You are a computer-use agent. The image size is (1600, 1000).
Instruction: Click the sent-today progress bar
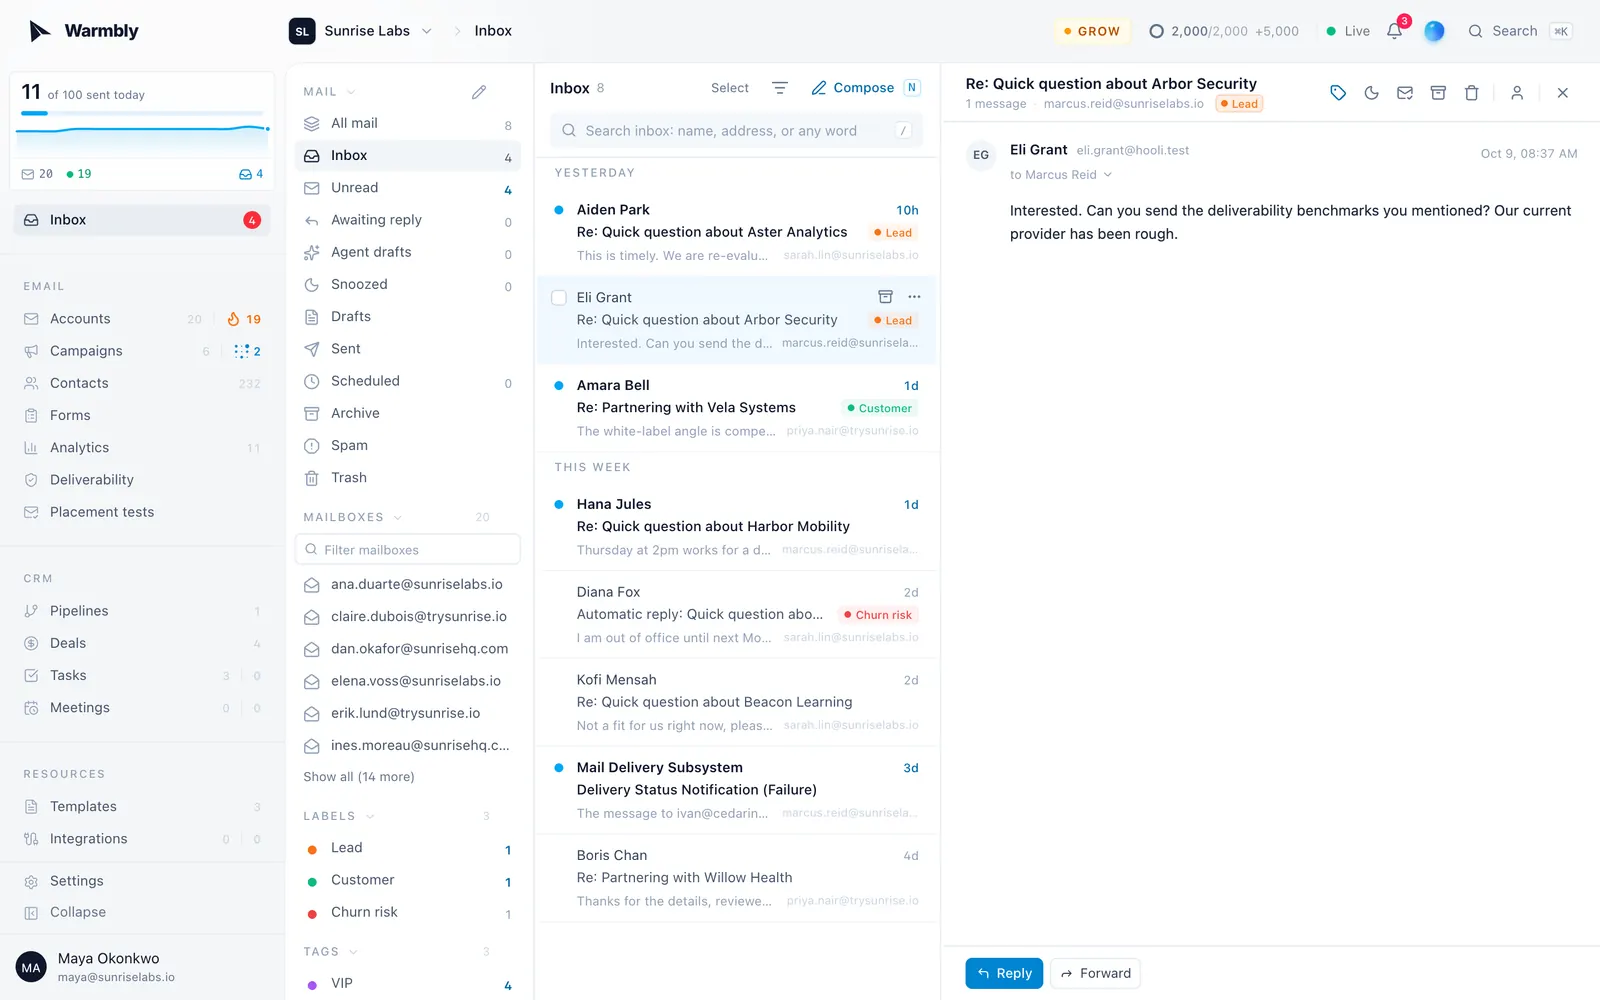(x=142, y=113)
